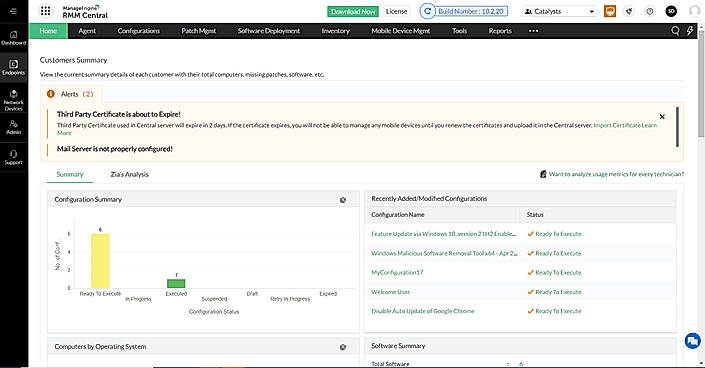
Task: Click the usage metrics report icon
Action: (x=543, y=174)
